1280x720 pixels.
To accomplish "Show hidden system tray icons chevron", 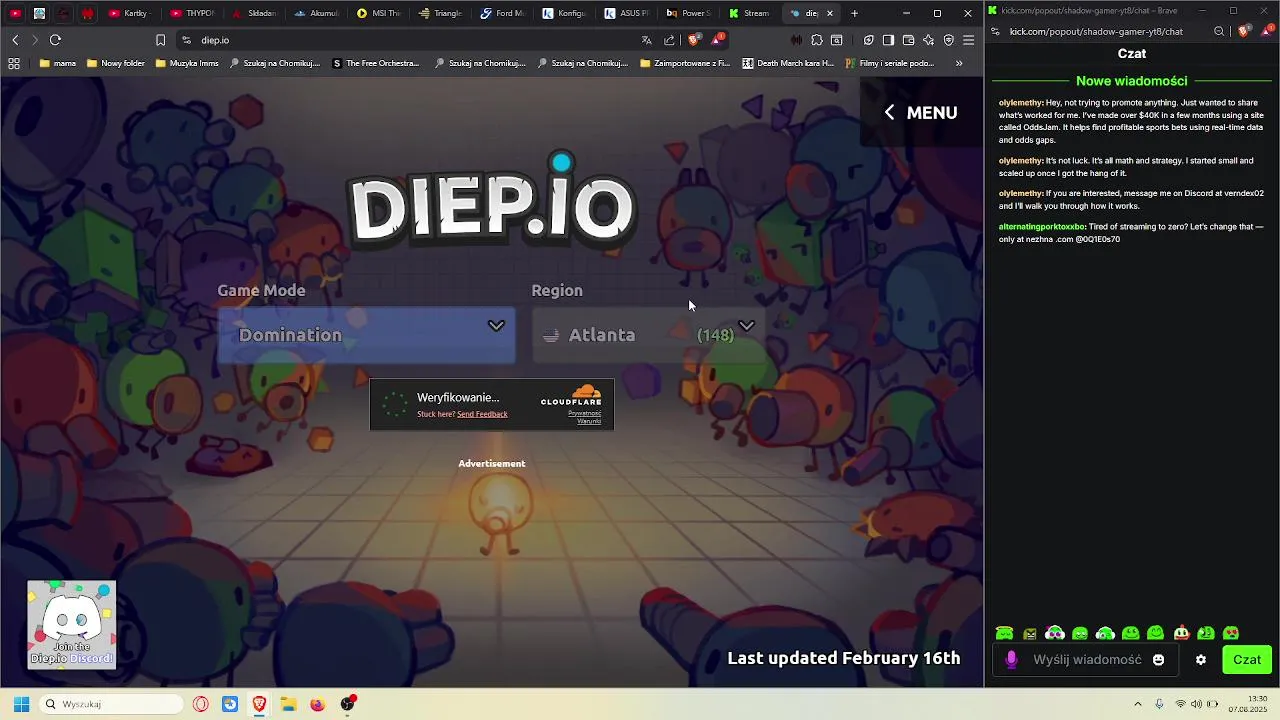I will [1137, 704].
